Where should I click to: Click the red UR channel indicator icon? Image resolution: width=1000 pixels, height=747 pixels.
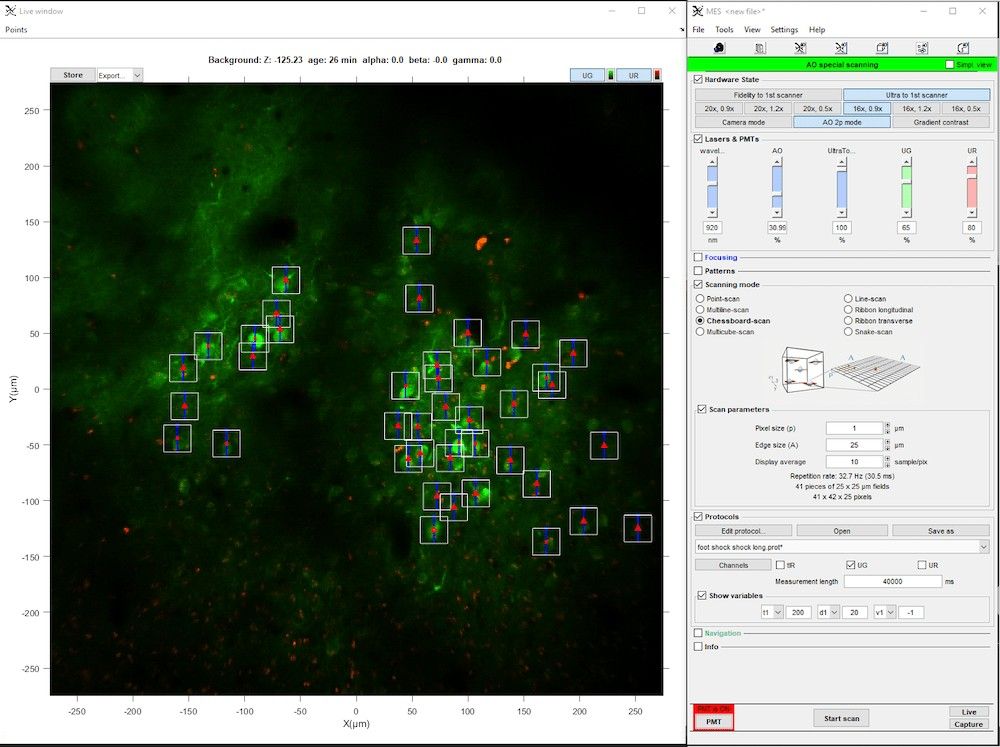tap(657, 75)
